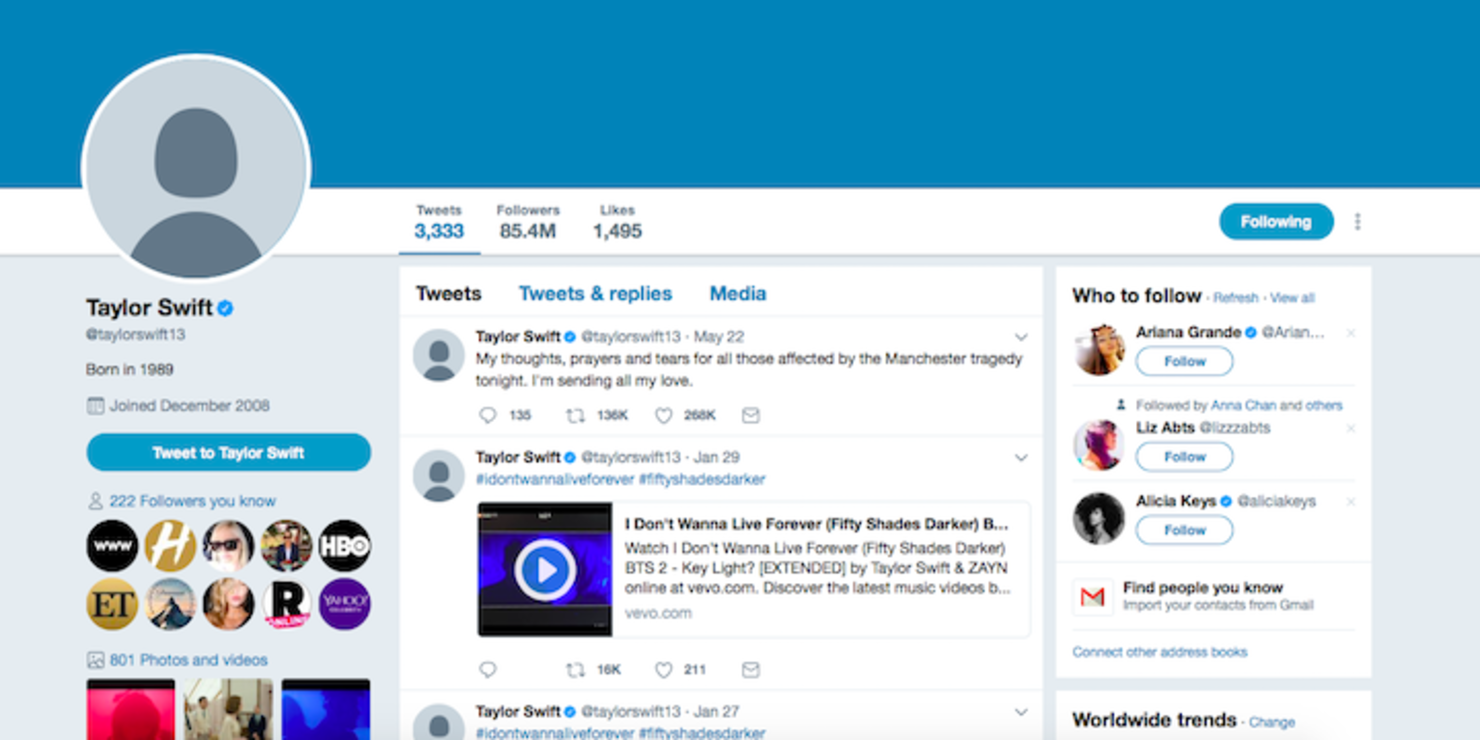Open the vevo.com link card title
The image size is (1480, 740).
click(817, 524)
